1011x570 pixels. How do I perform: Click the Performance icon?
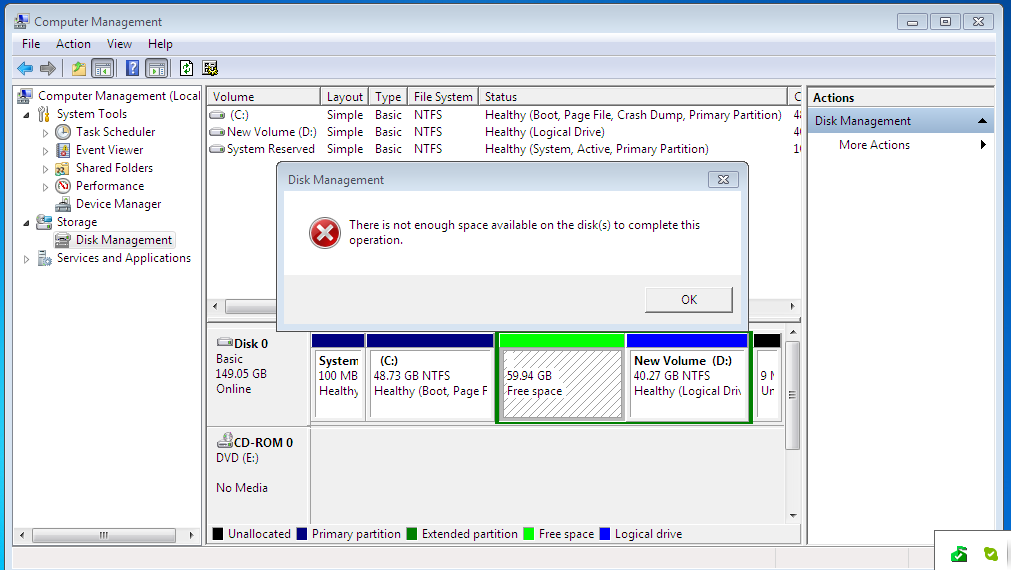click(63, 186)
